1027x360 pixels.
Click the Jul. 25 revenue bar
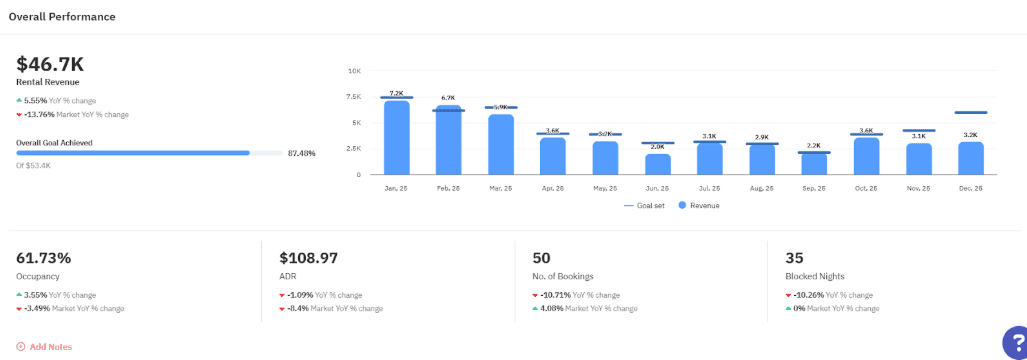point(710,159)
